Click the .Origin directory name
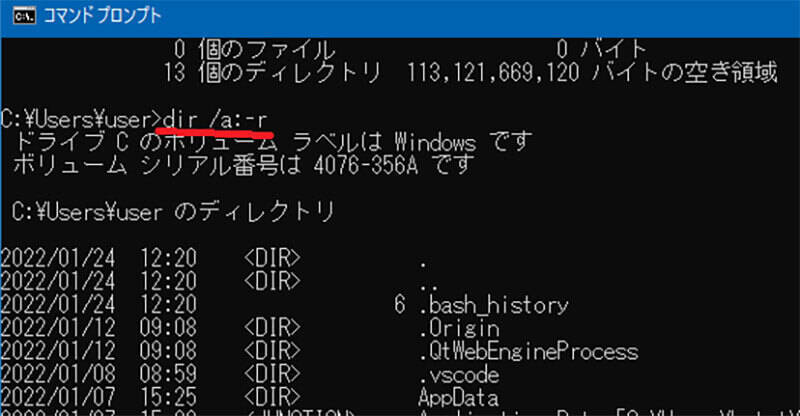The width and height of the screenshot is (800, 416). point(459,328)
